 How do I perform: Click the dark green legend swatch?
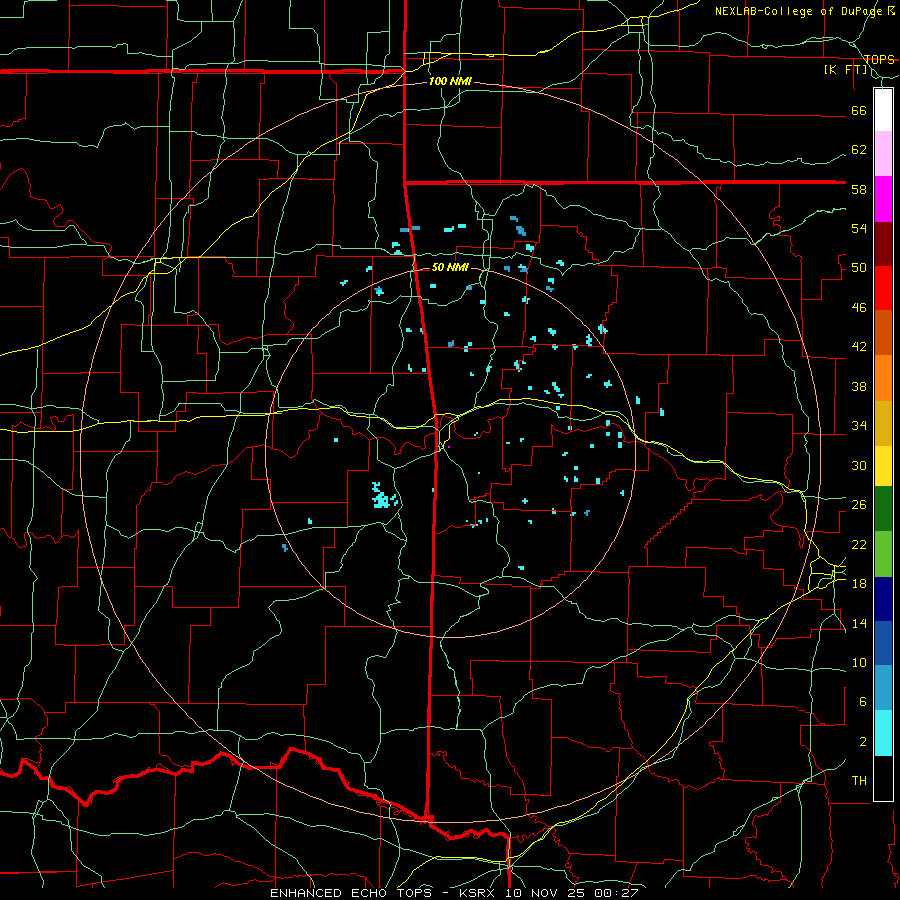coord(883,509)
